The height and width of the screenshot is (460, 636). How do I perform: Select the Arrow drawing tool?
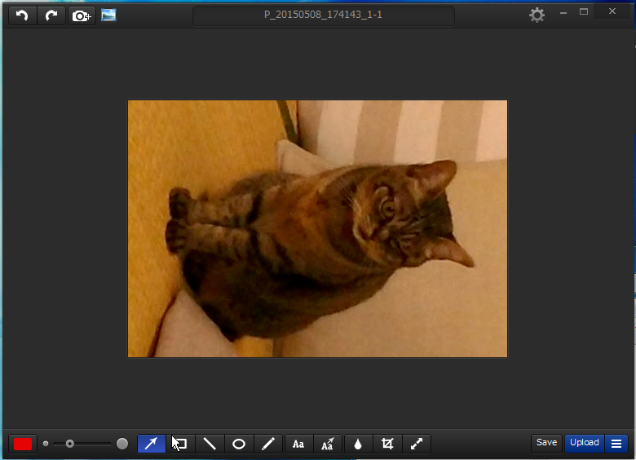click(151, 443)
